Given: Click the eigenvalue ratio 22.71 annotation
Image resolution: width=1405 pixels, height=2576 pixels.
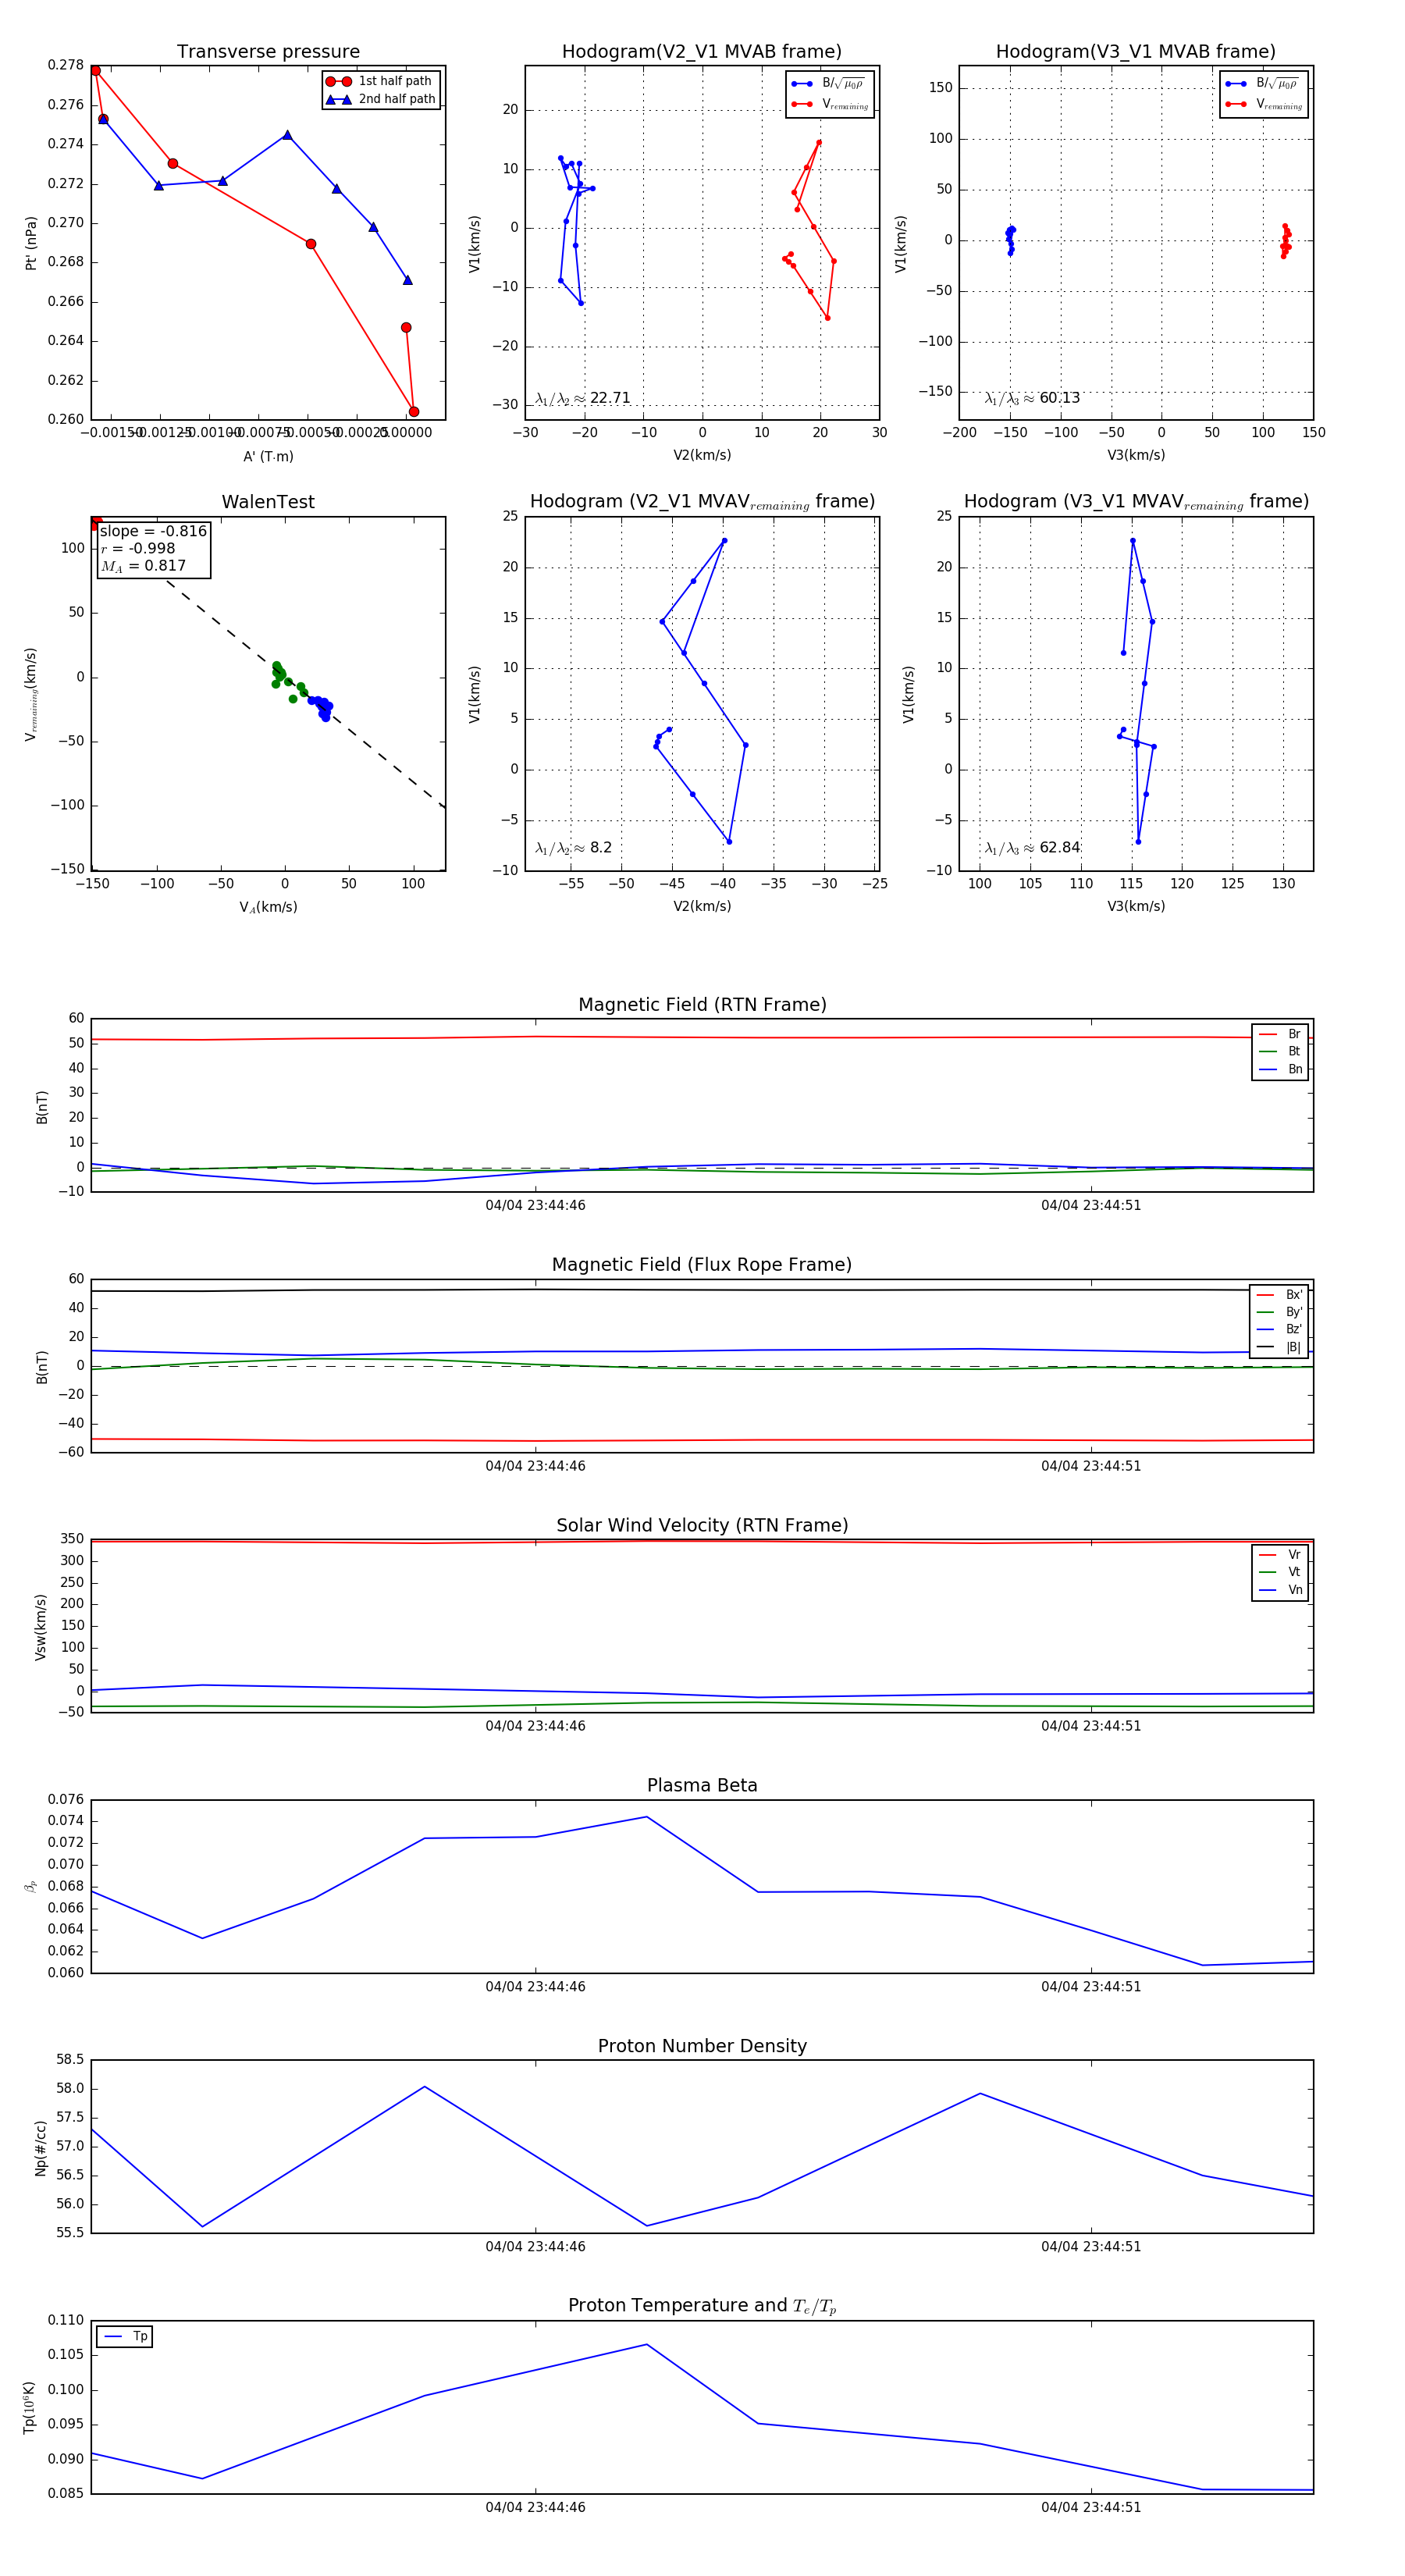Looking at the screenshot, I should pyautogui.click(x=583, y=398).
